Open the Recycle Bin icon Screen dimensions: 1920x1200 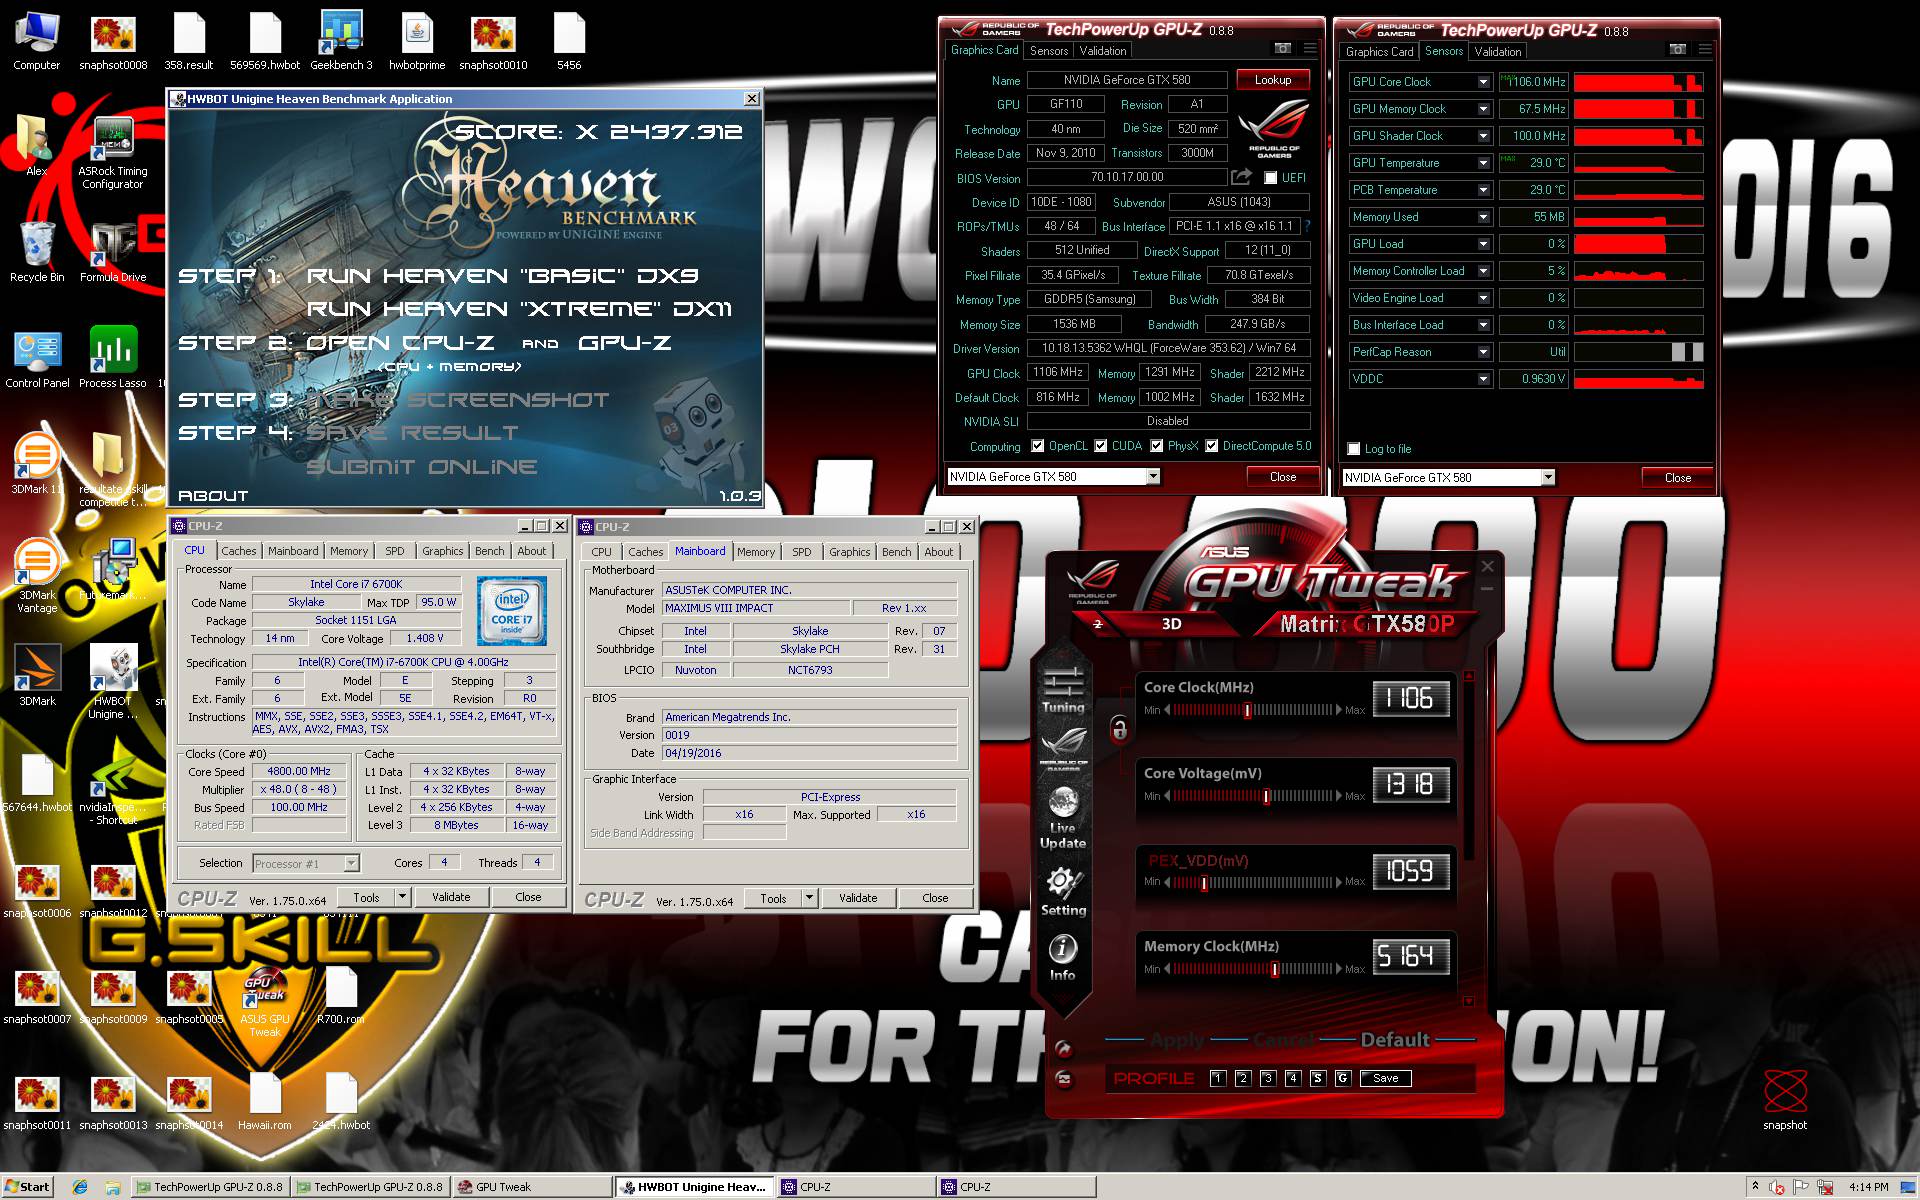[x=37, y=253]
